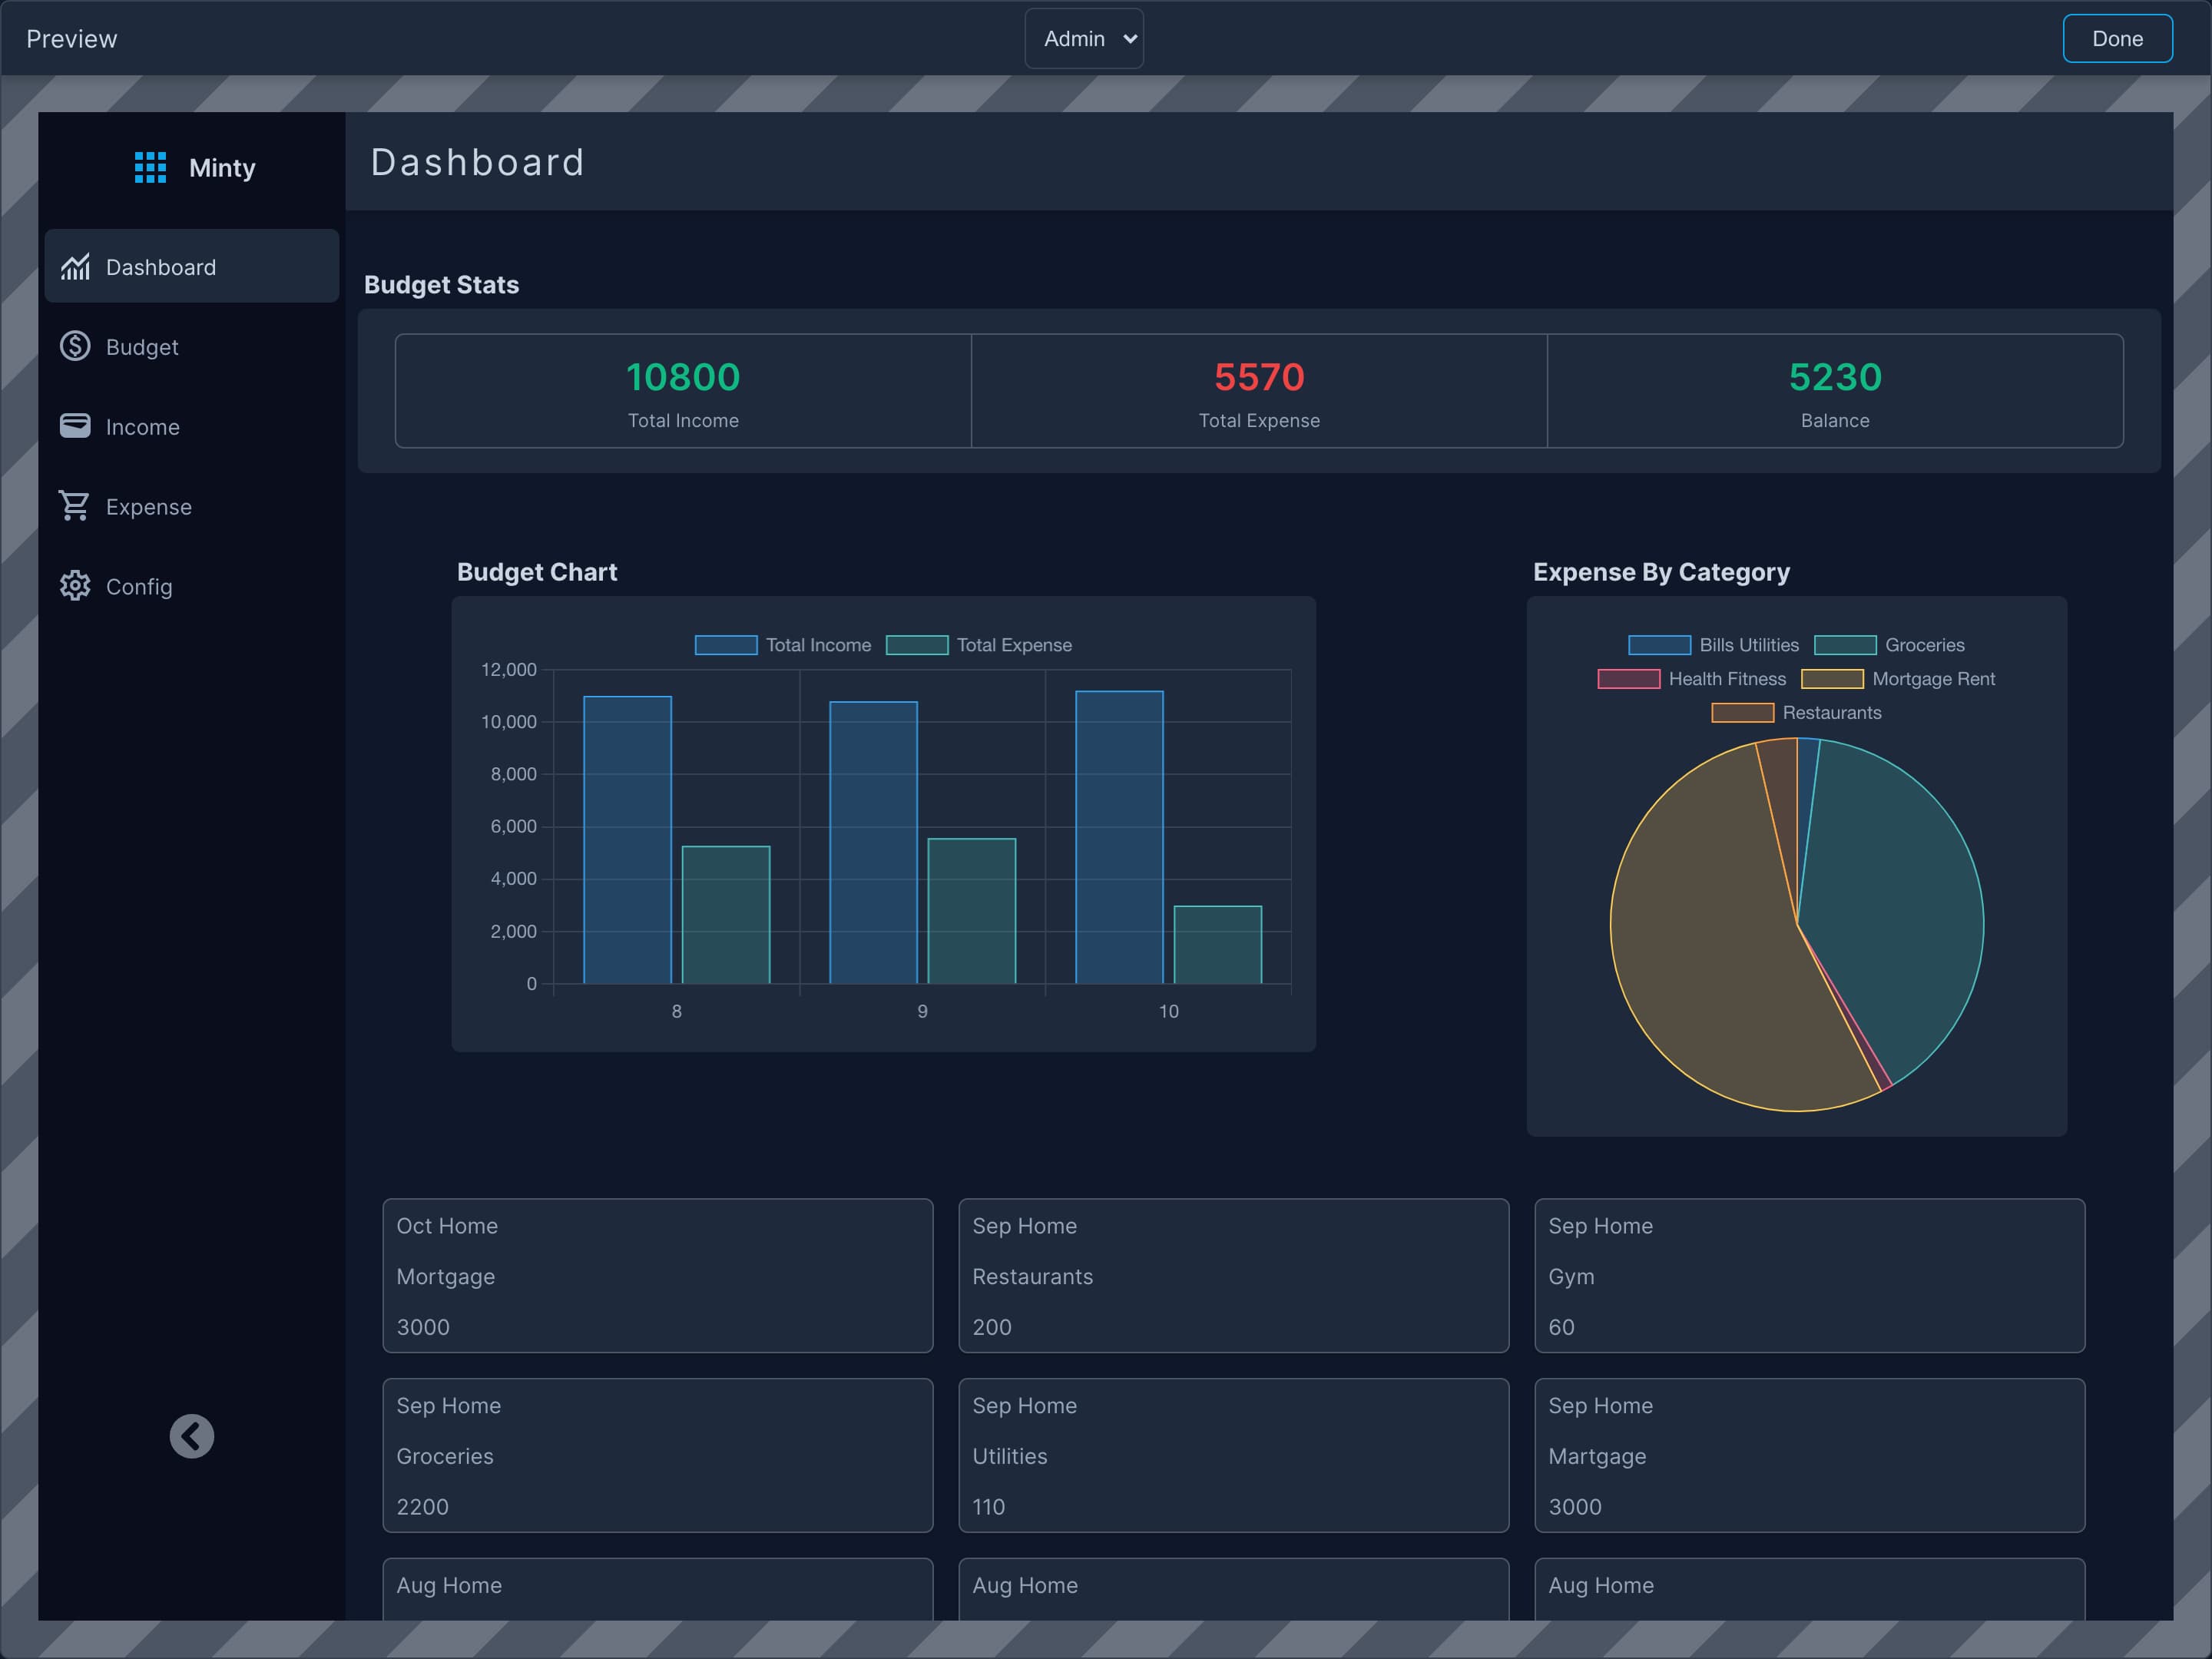This screenshot has width=2212, height=1659.
Task: Click the Expense shopping cart icon
Action: coord(75,506)
